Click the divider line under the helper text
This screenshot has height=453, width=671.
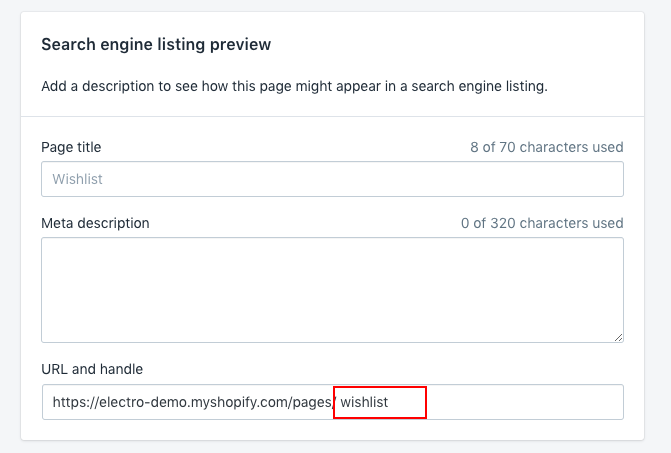tap(332, 116)
